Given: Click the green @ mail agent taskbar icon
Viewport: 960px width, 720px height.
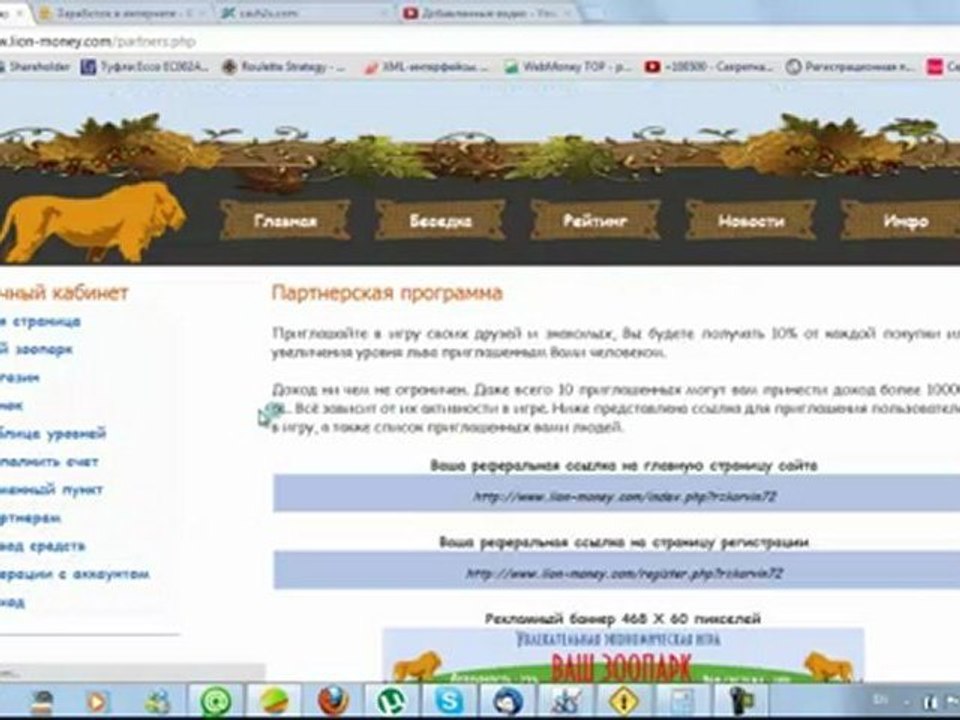Looking at the screenshot, I should coord(216,702).
